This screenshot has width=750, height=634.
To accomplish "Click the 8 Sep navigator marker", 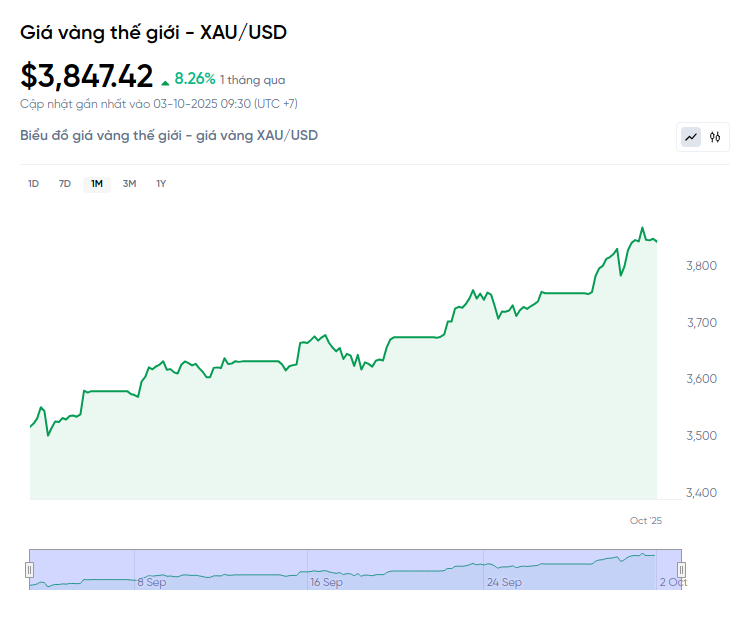I will pyautogui.click(x=152, y=582).
